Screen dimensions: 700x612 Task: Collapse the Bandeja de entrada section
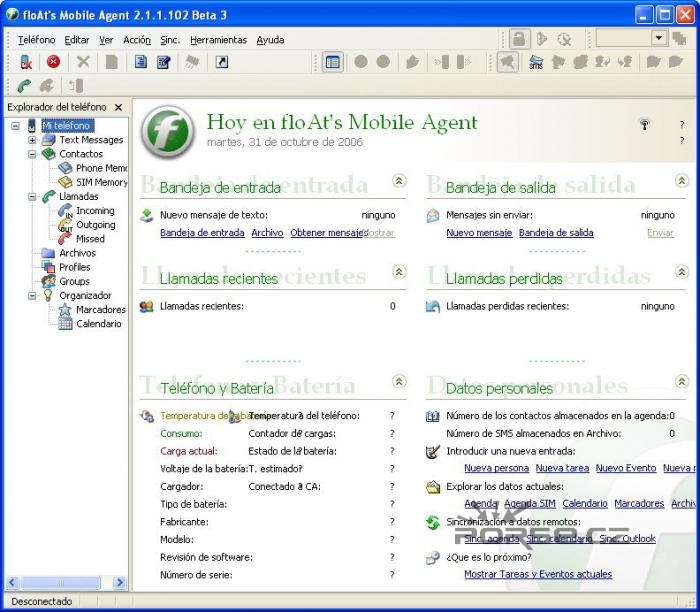click(399, 181)
